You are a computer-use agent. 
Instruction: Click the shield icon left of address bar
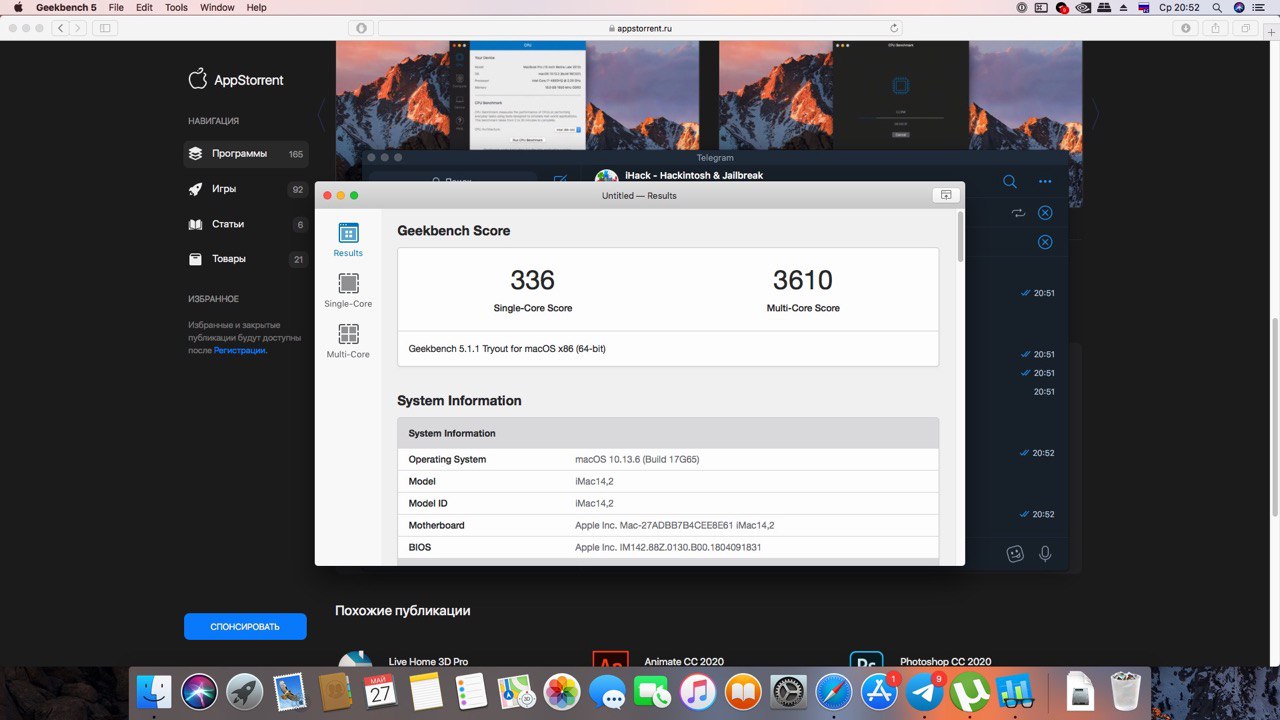tap(361, 28)
